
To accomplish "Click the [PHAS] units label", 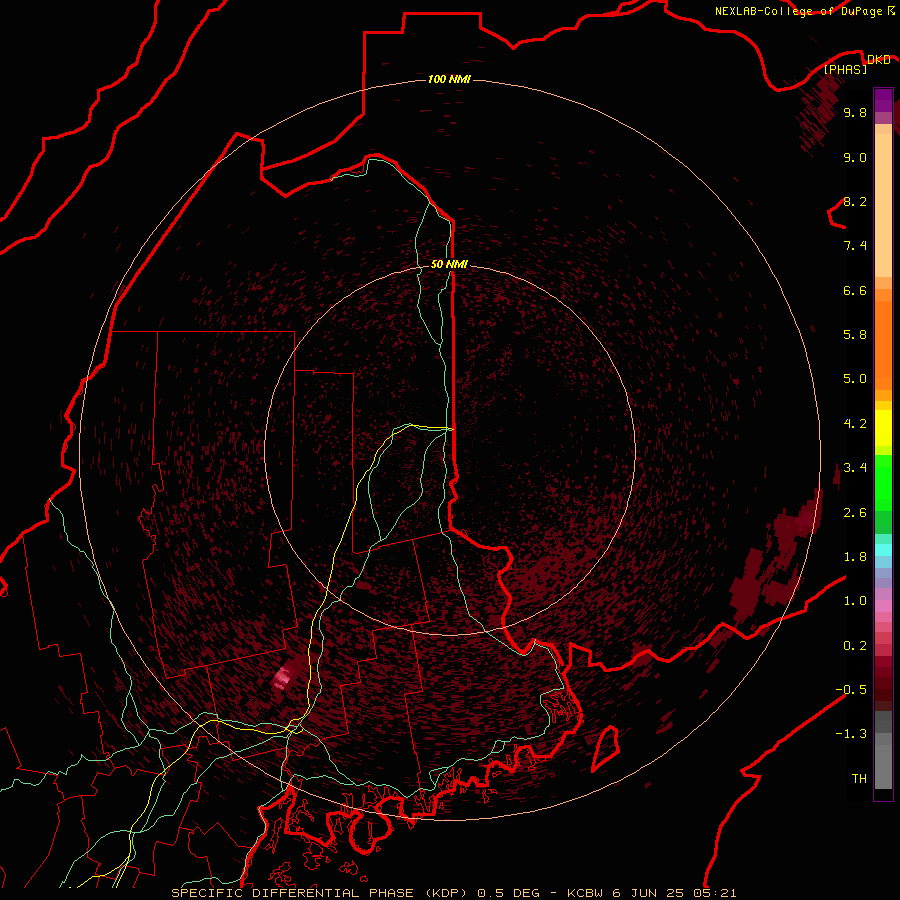I will pyautogui.click(x=845, y=69).
